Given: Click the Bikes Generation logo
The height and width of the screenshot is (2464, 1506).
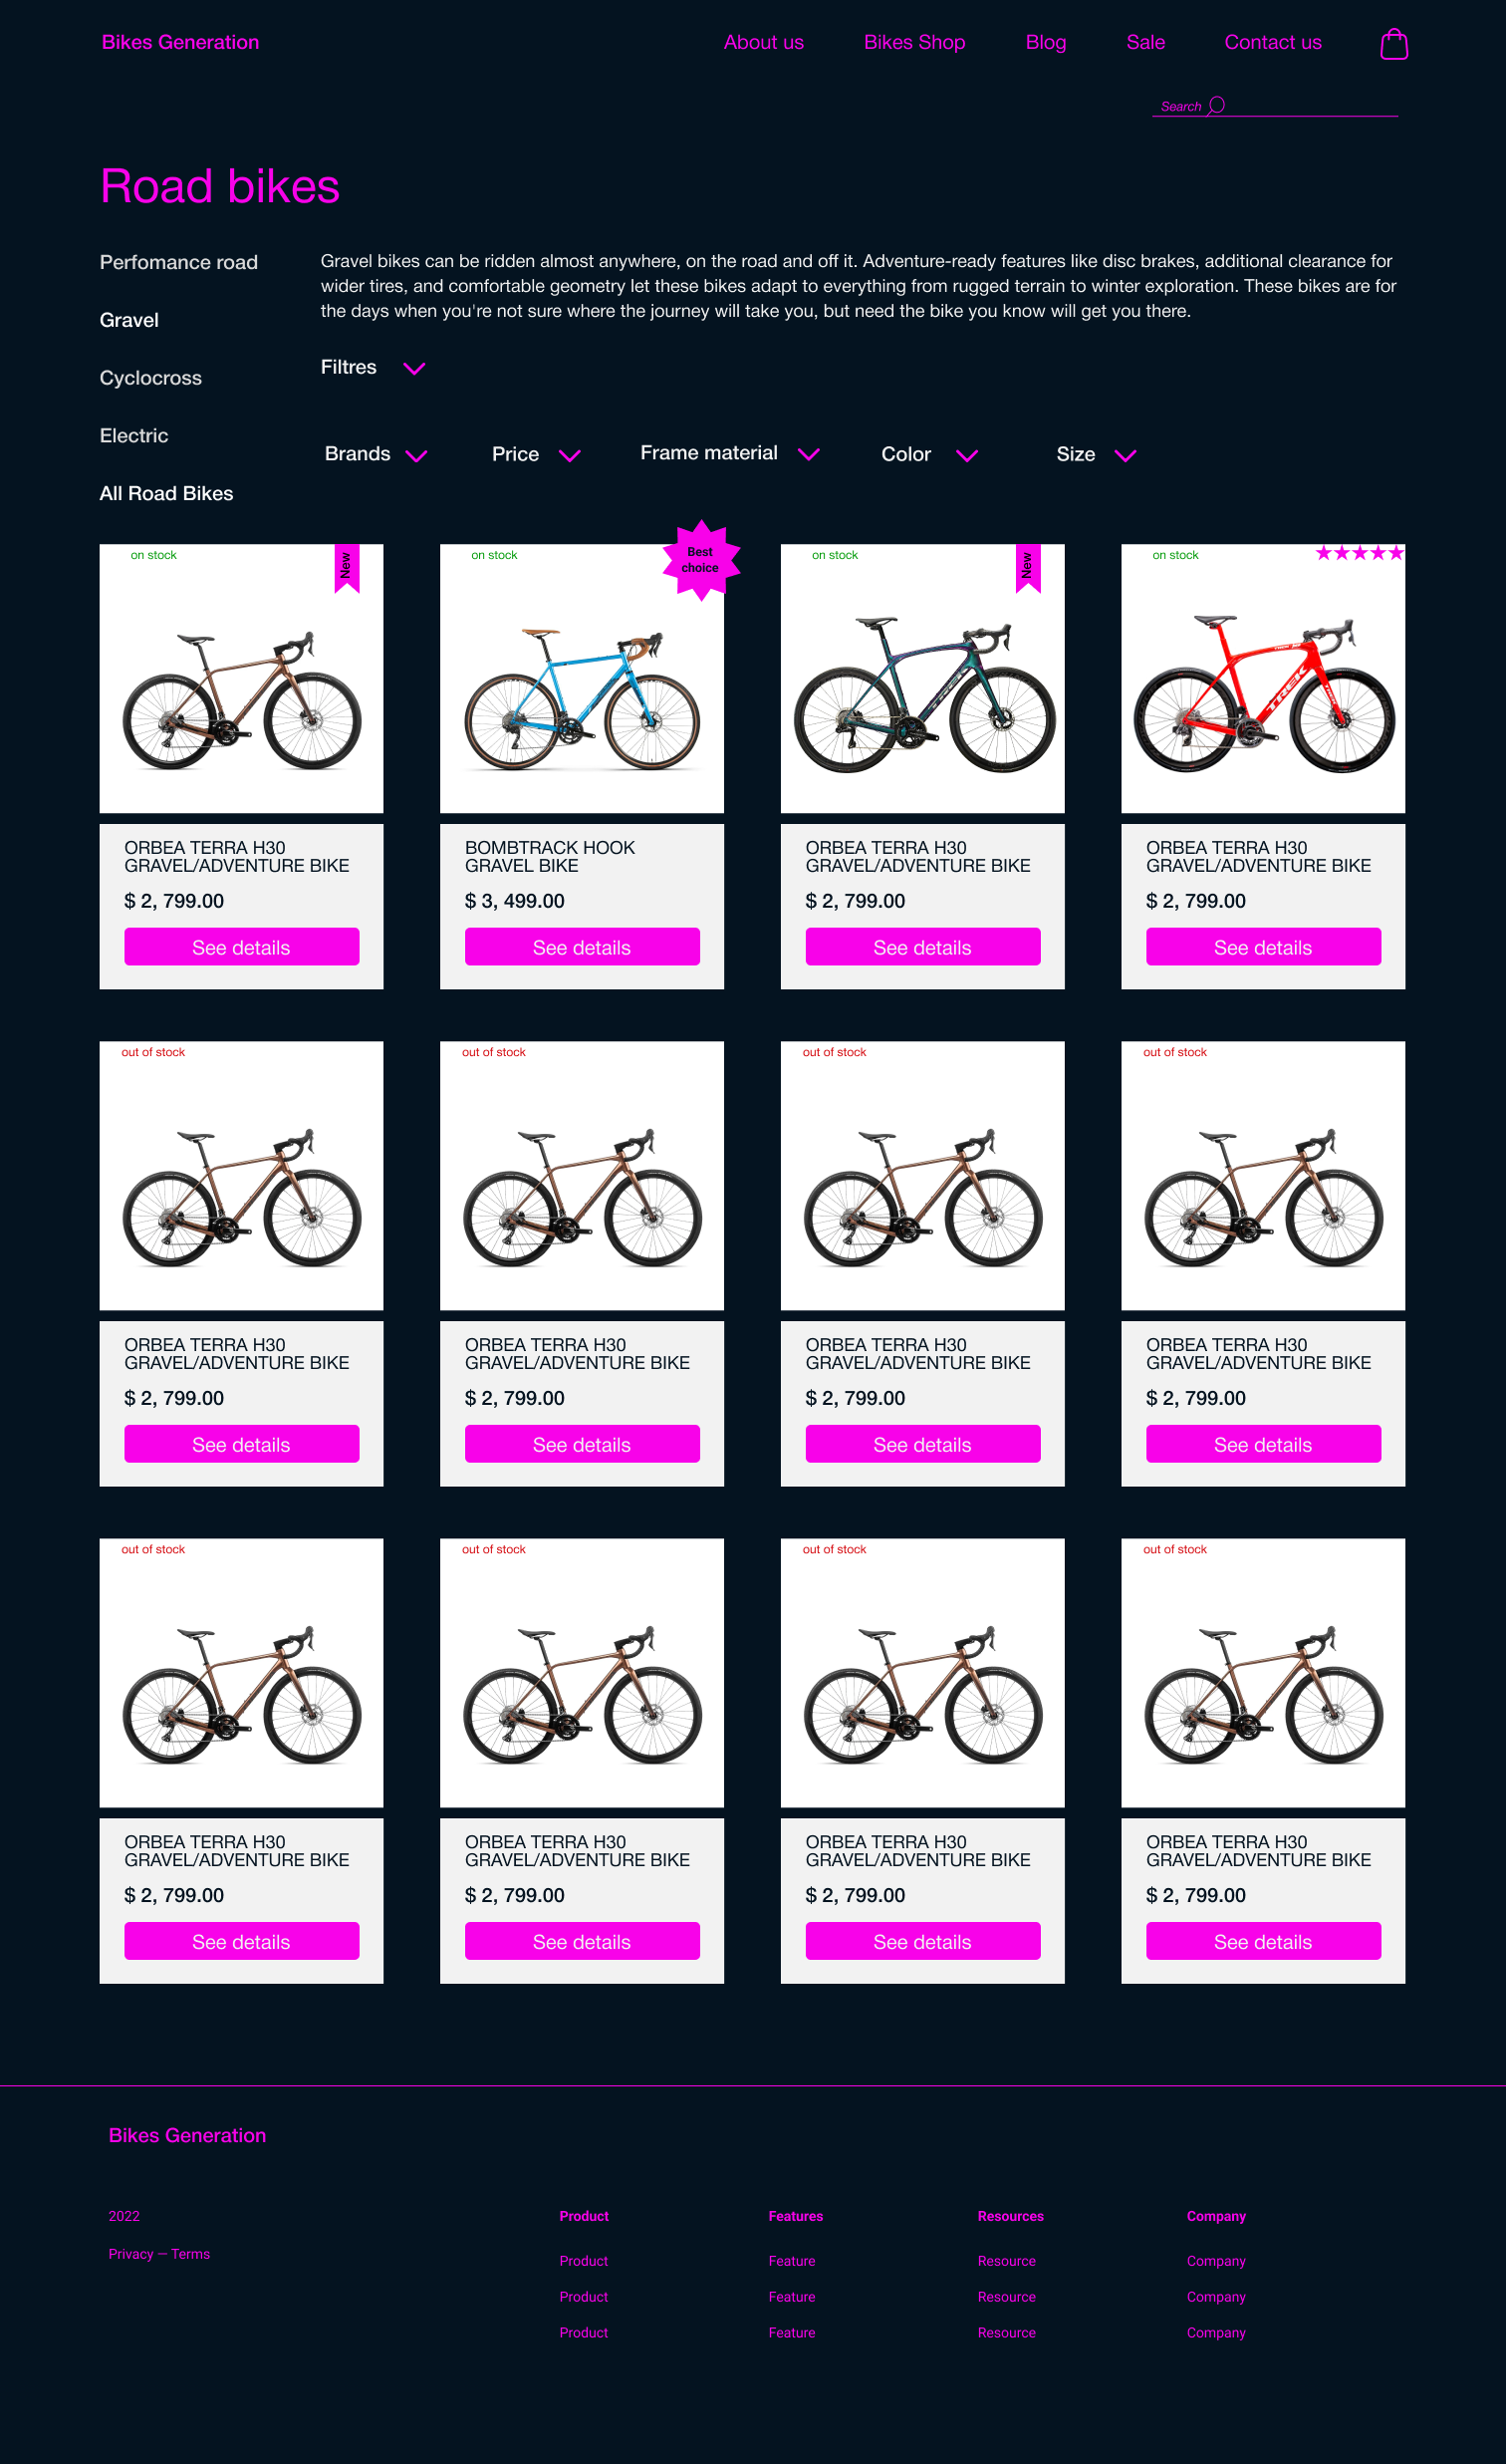Looking at the screenshot, I should coord(178,42).
